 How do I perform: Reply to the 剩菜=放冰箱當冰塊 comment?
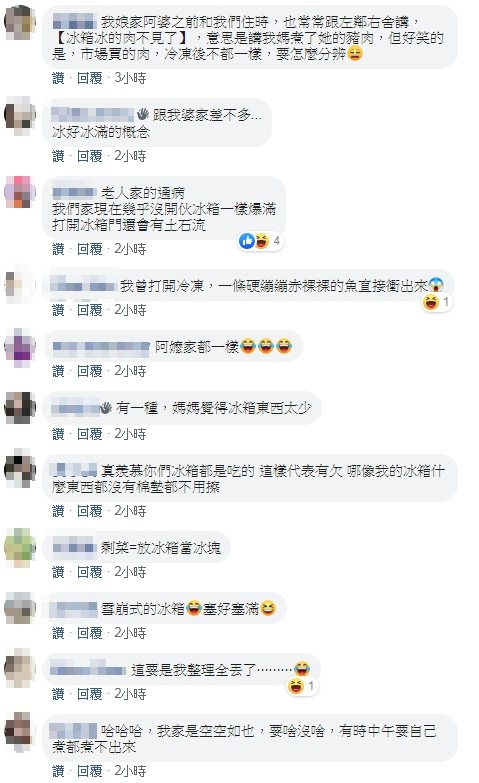coord(89,572)
